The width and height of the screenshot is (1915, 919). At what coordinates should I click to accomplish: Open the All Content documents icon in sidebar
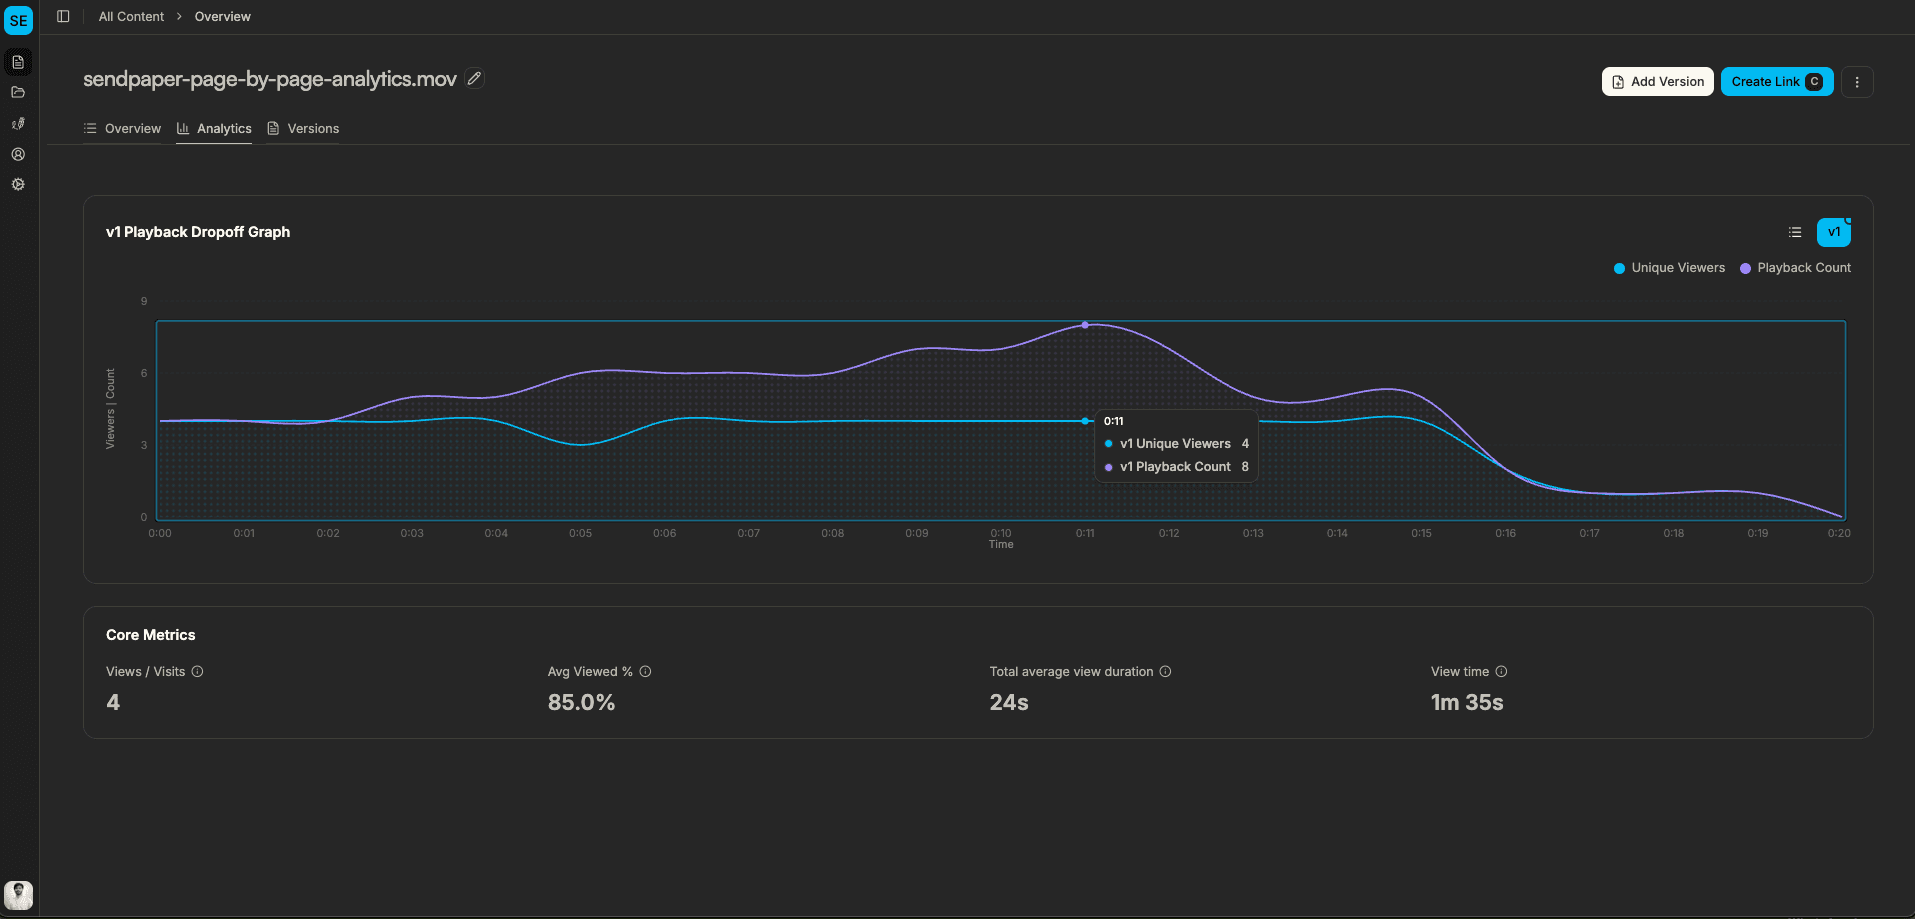(18, 61)
